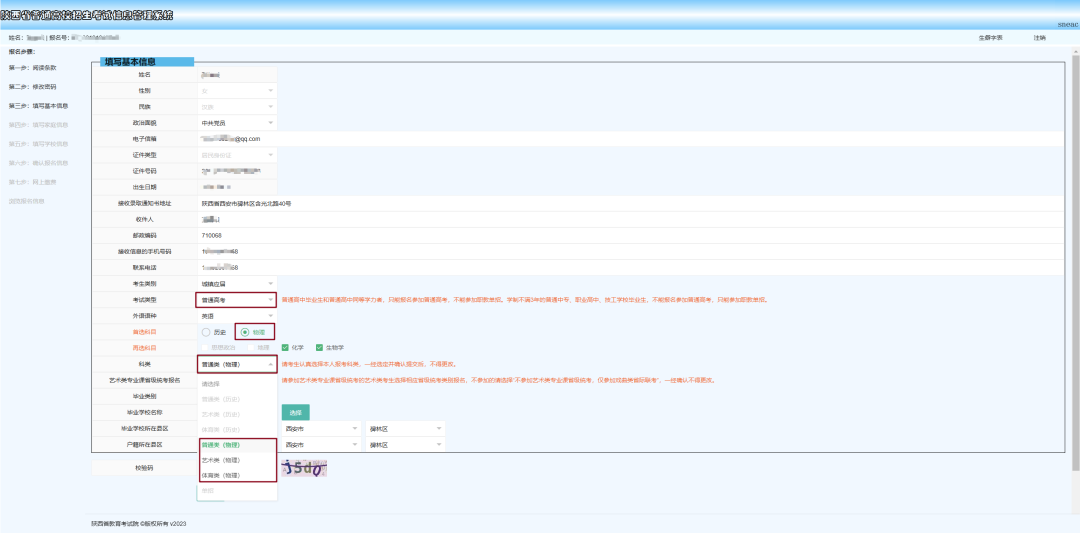The image size is (1080, 533).
Task: Choose 请选择 in 科类 list
Action: pos(237,384)
